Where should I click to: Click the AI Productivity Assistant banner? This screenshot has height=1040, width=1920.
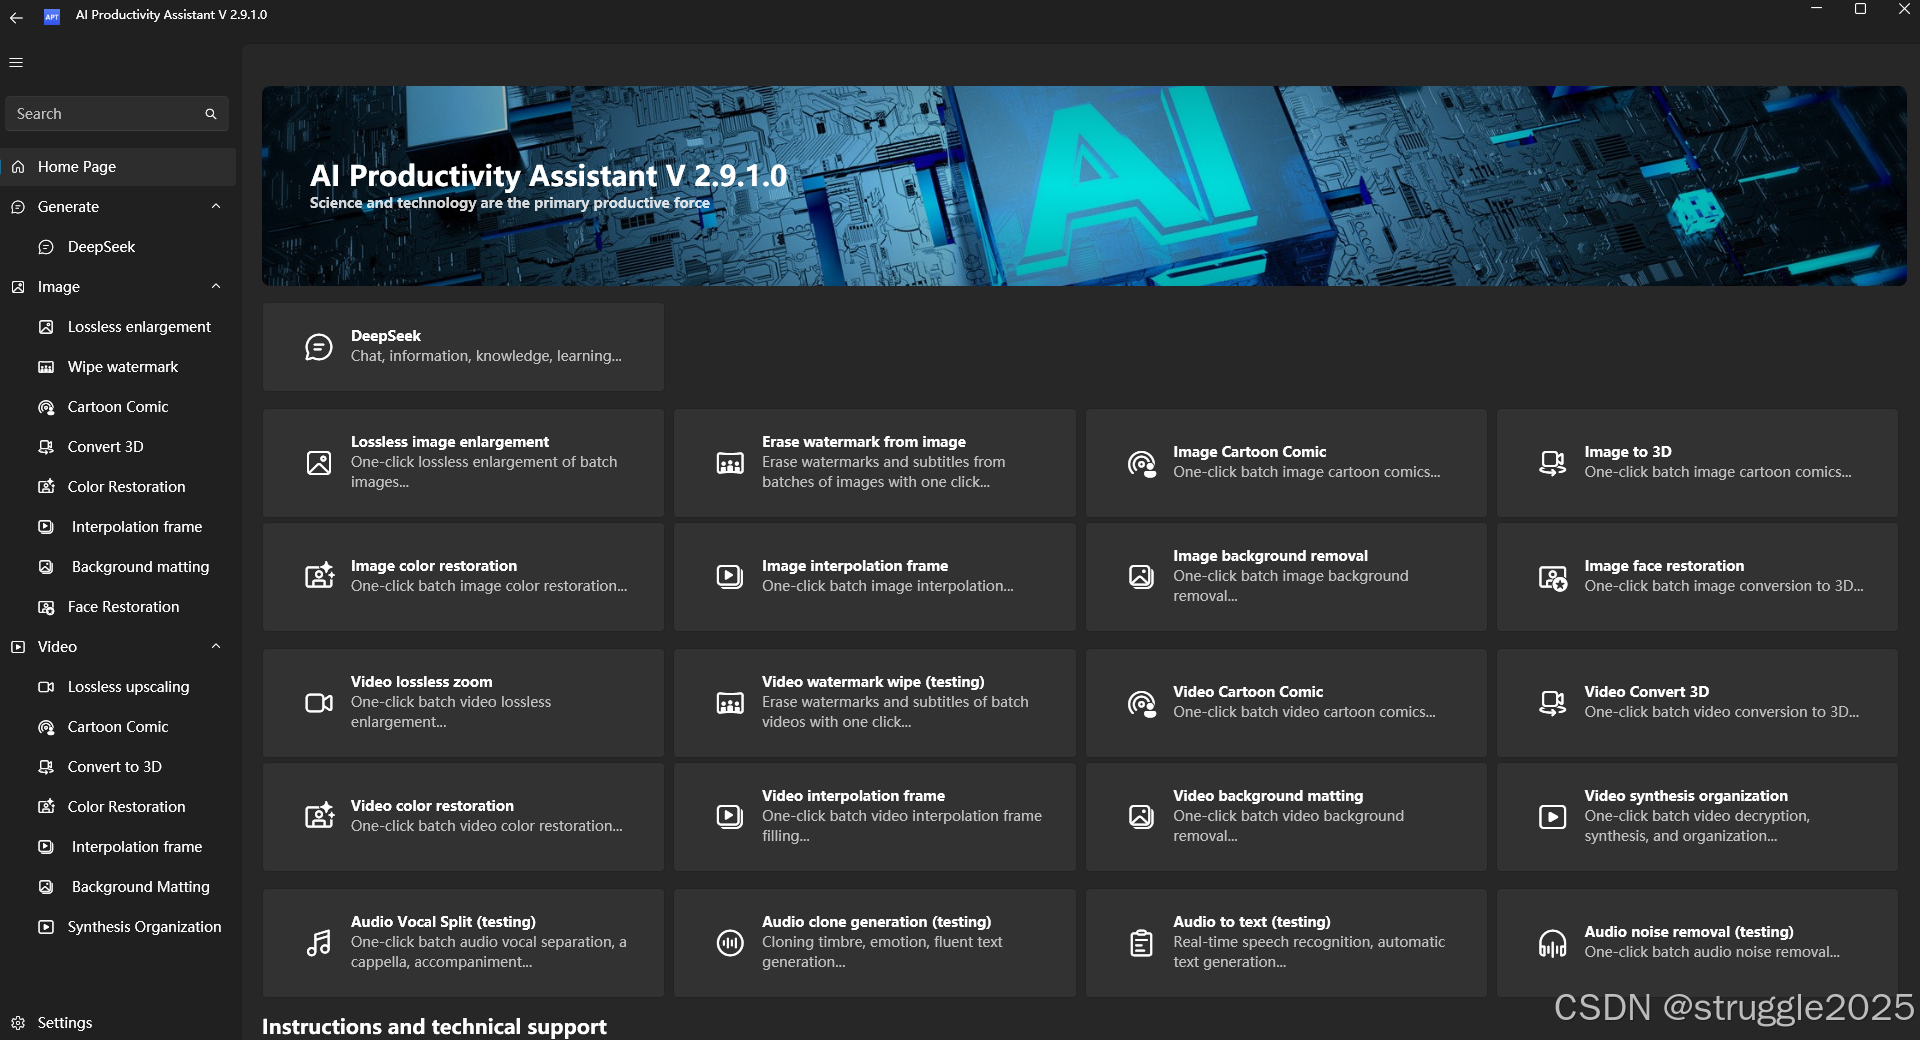(1084, 186)
